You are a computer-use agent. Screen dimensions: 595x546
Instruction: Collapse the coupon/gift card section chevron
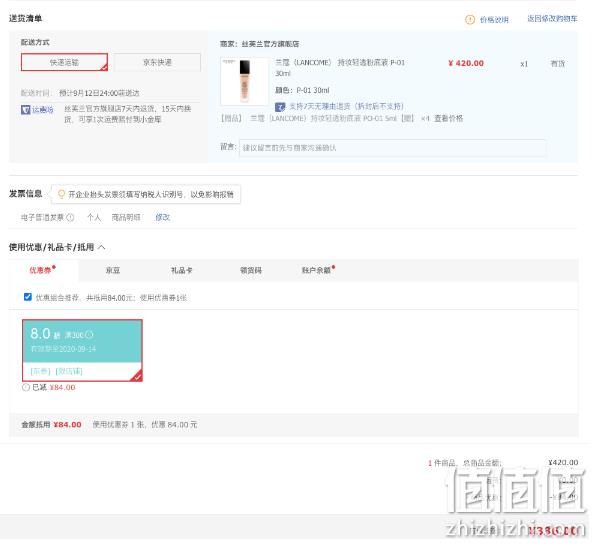101,247
